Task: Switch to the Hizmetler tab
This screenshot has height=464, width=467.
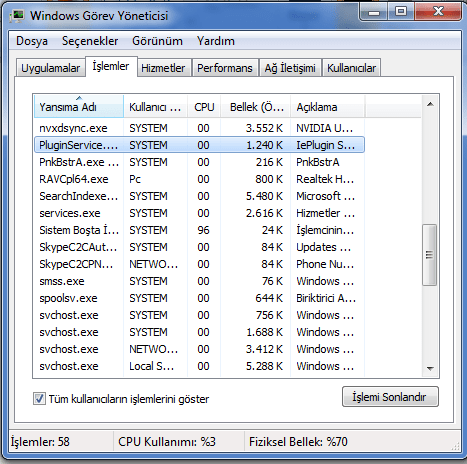Action: (x=163, y=68)
